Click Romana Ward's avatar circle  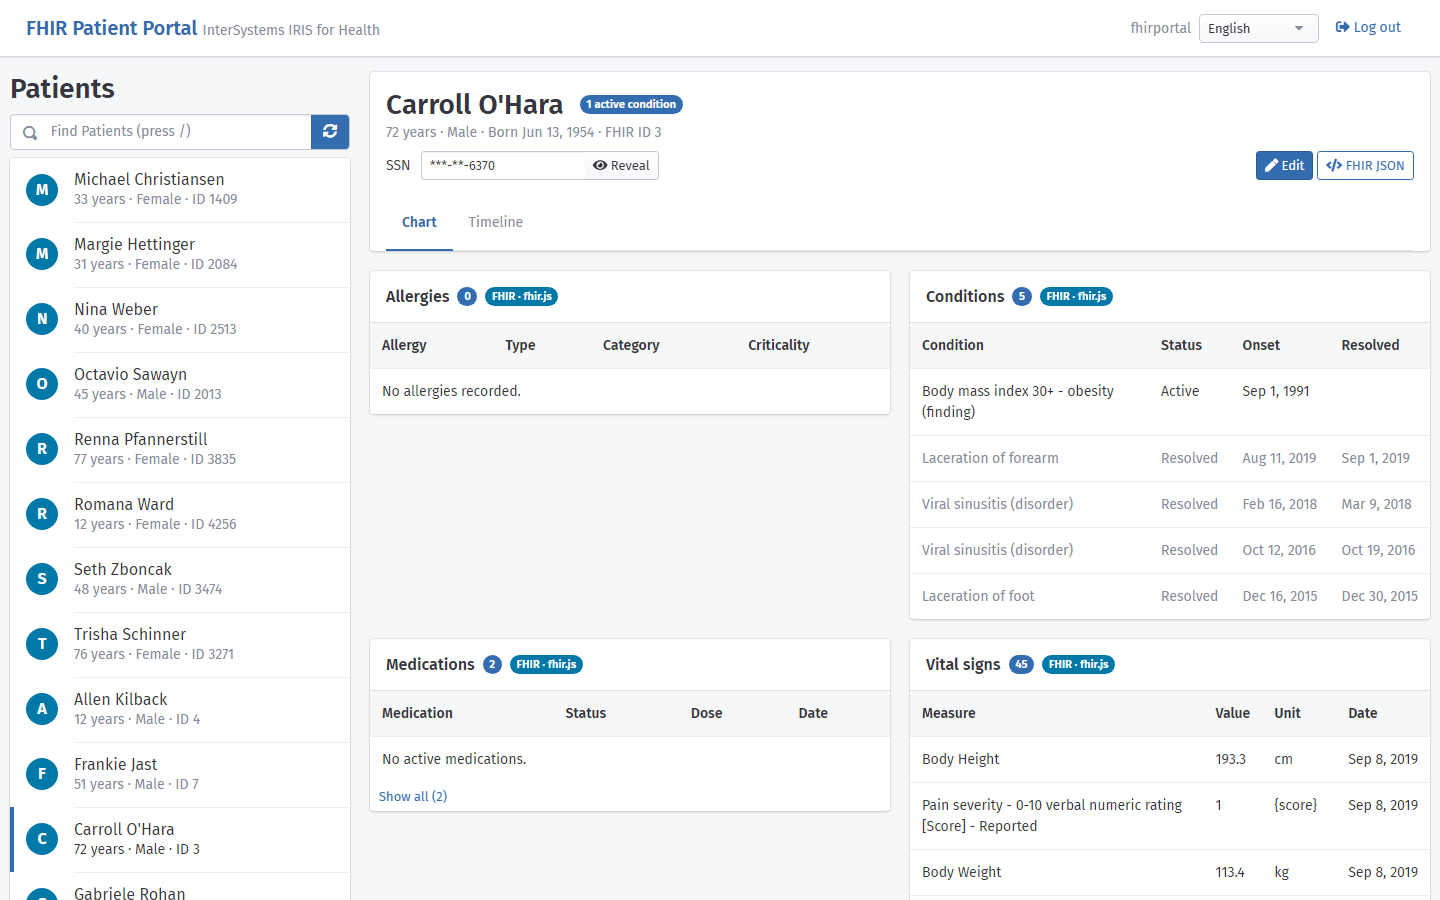pyautogui.click(x=42, y=514)
